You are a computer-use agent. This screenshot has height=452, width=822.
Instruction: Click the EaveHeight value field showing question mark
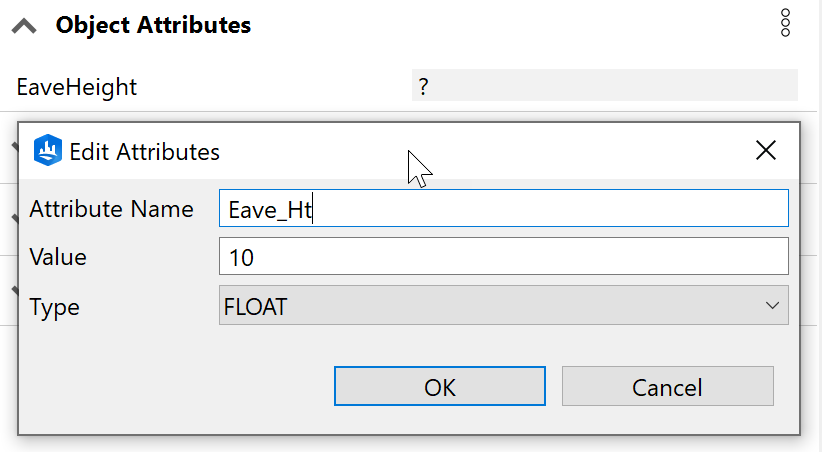click(x=604, y=87)
